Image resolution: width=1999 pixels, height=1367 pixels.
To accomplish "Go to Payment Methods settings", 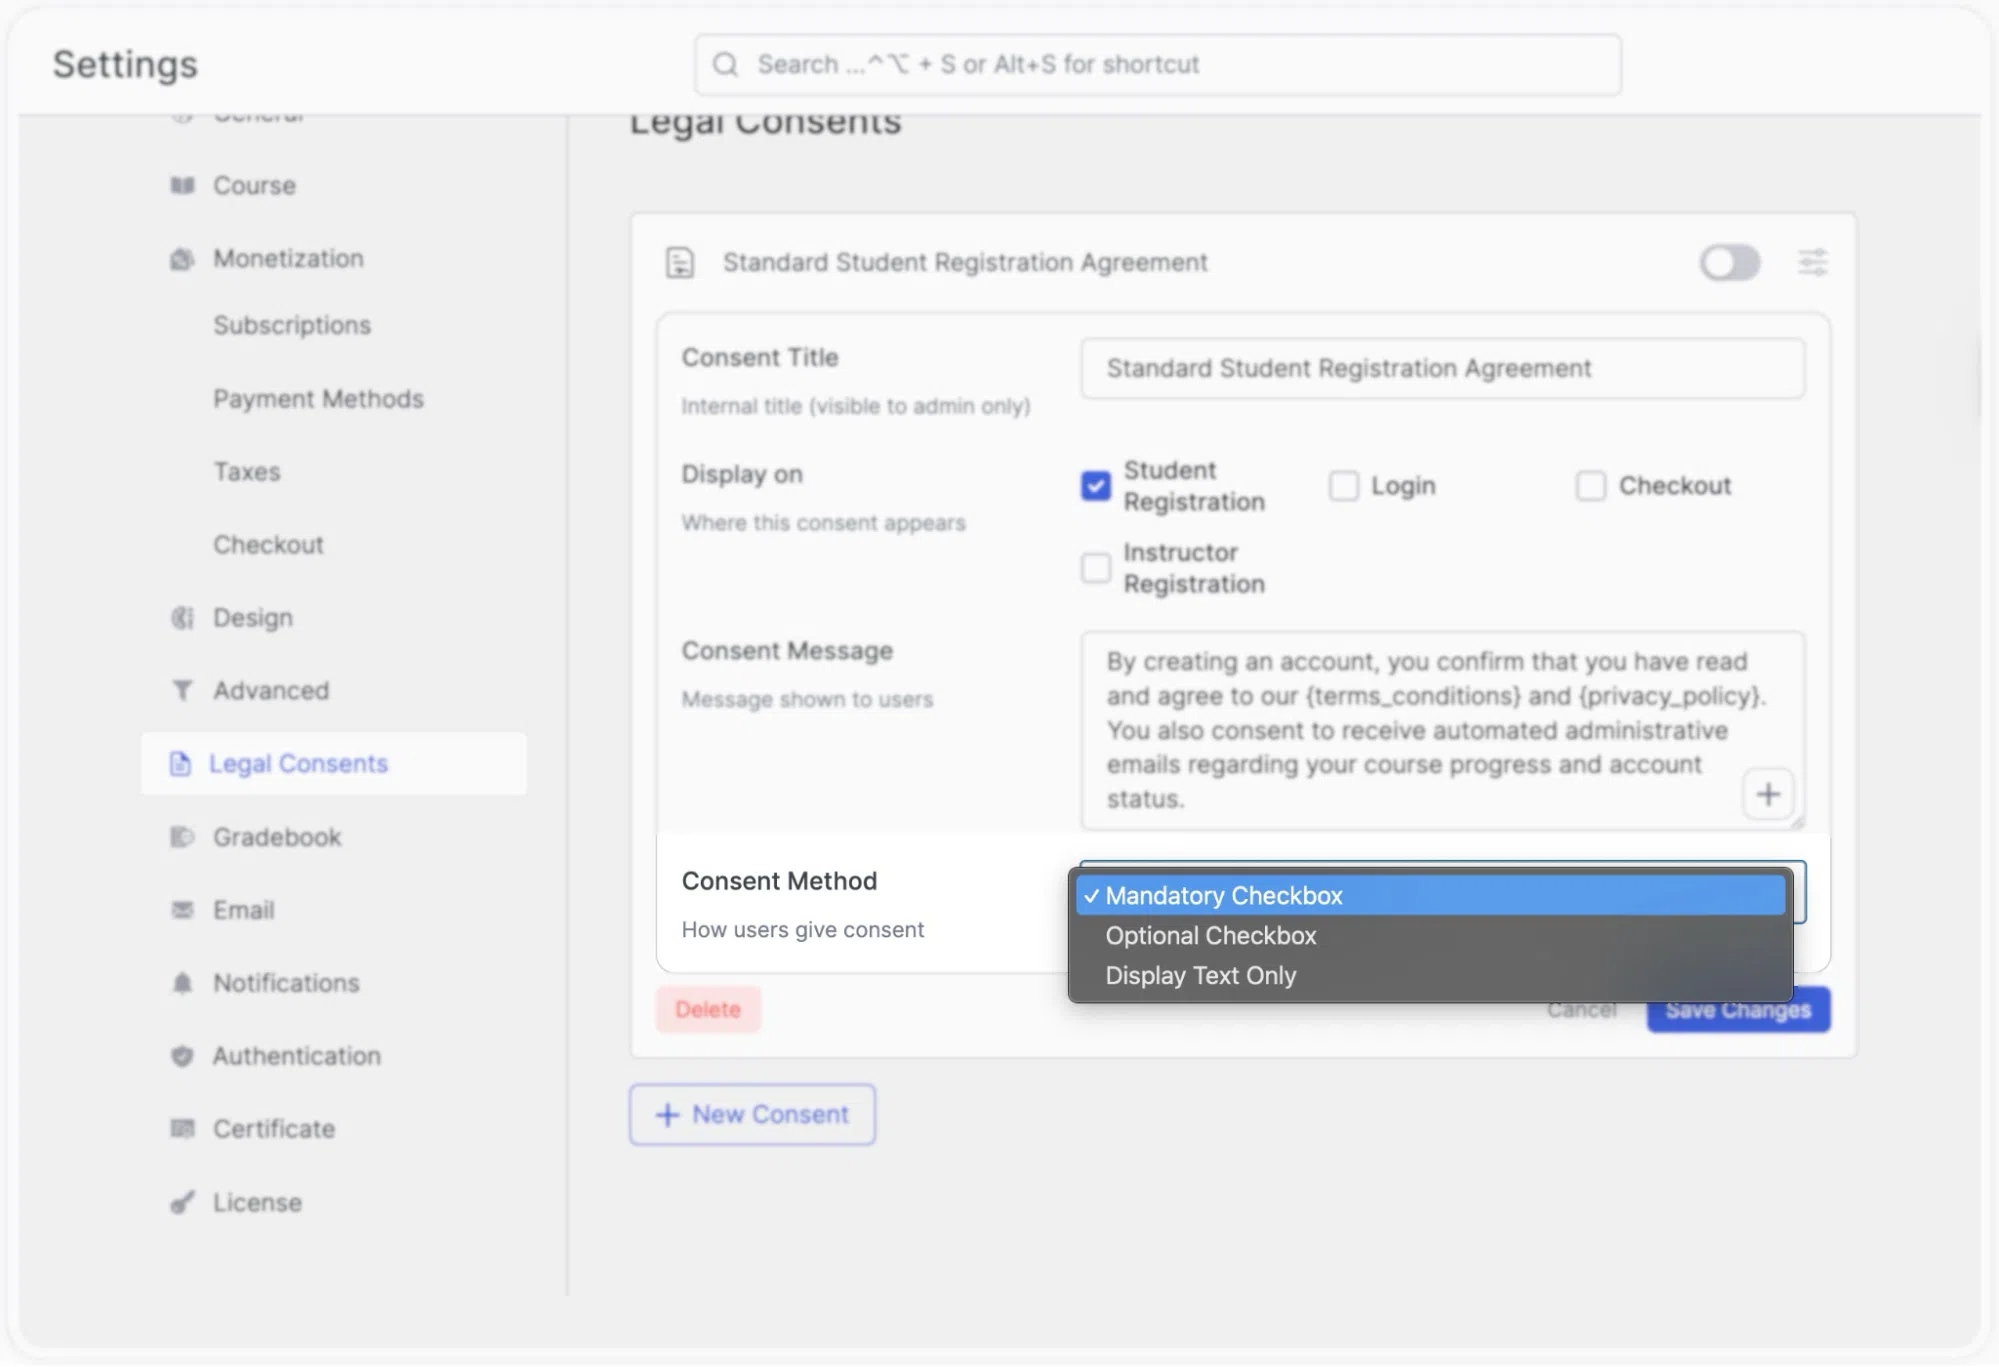I will (318, 399).
